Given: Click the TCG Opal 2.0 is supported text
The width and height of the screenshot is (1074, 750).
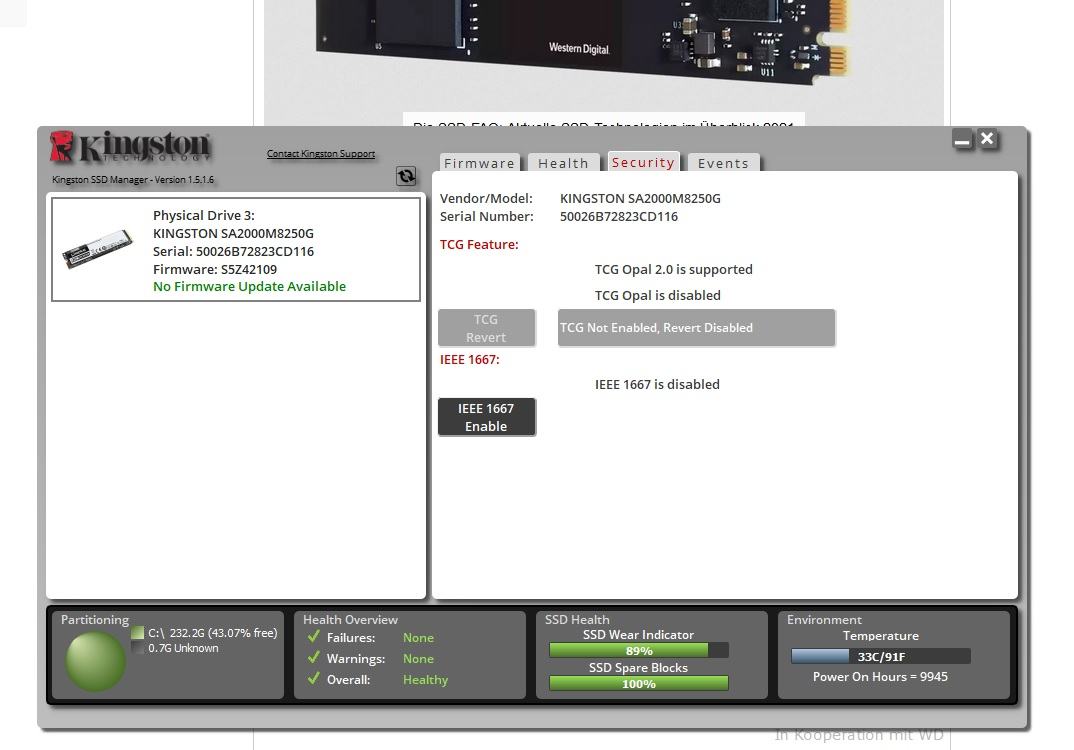Looking at the screenshot, I should (673, 269).
